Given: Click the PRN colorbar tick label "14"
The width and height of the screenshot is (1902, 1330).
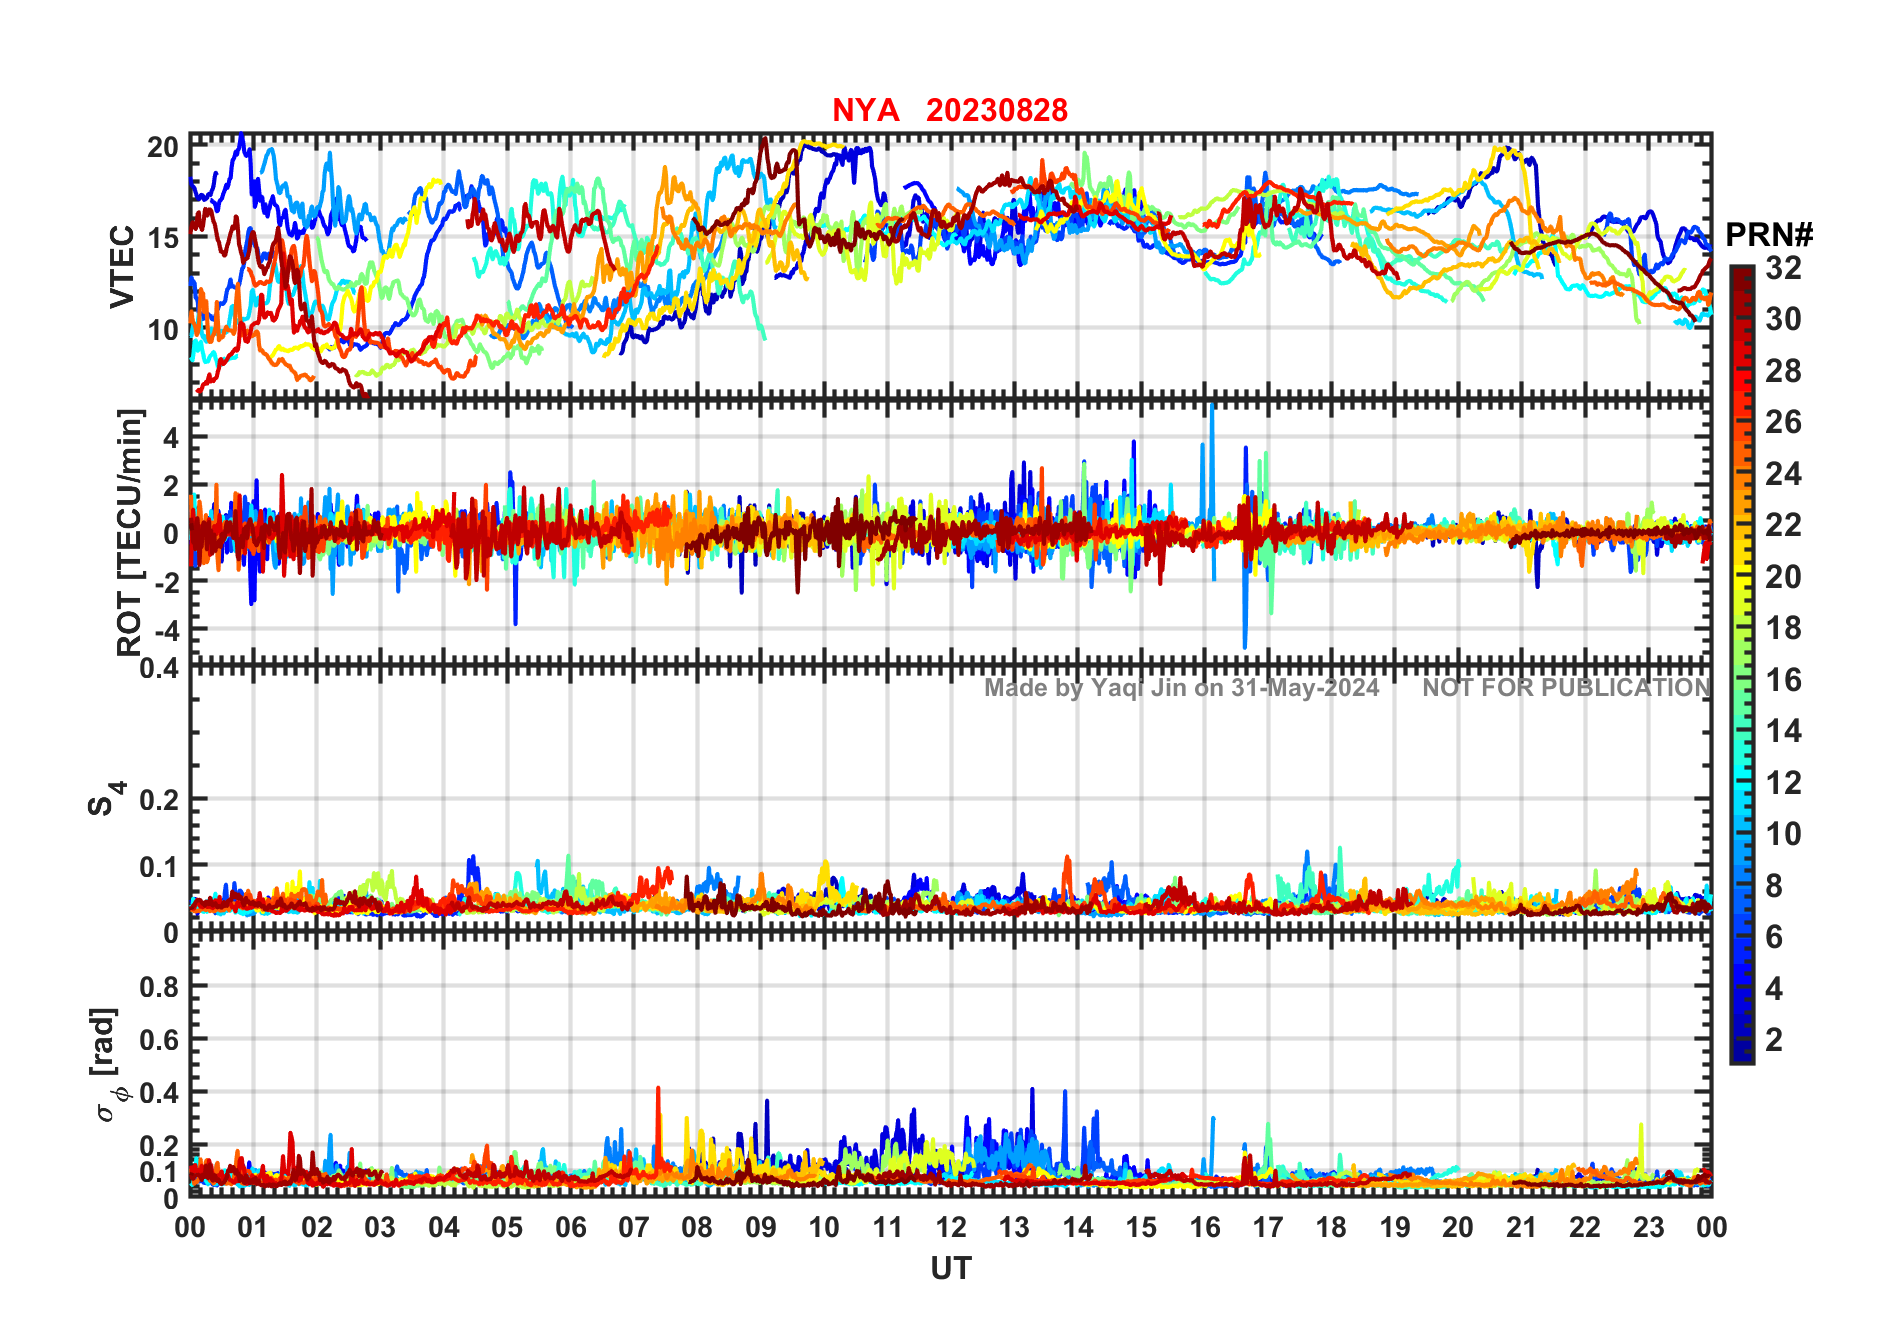Looking at the screenshot, I should coord(1783,731).
